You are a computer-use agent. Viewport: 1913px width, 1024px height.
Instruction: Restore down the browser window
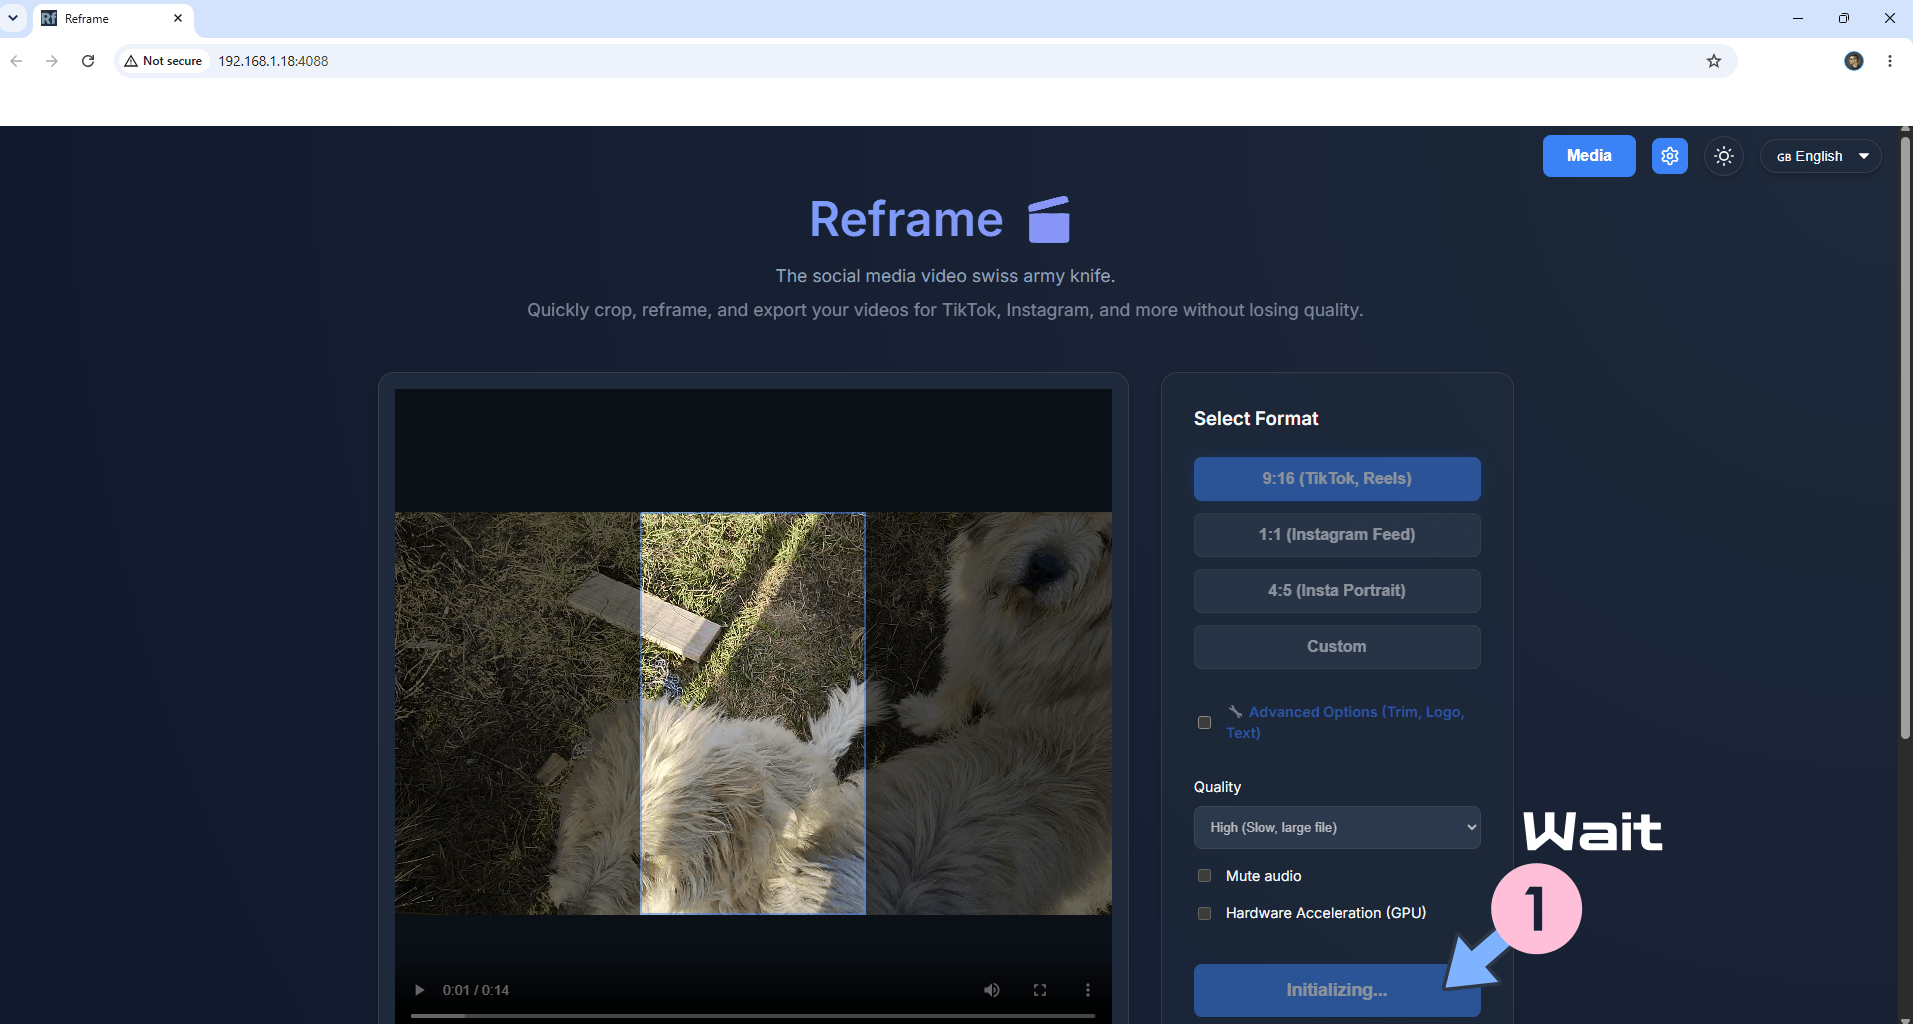[x=1844, y=18]
